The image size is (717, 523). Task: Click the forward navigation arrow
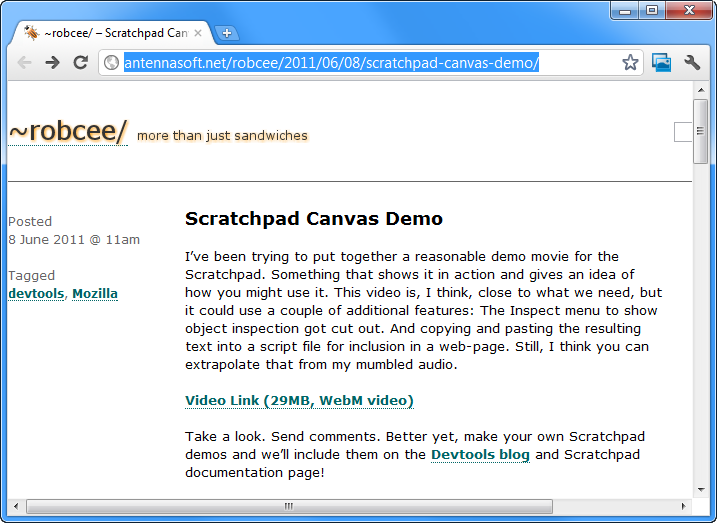coord(53,63)
